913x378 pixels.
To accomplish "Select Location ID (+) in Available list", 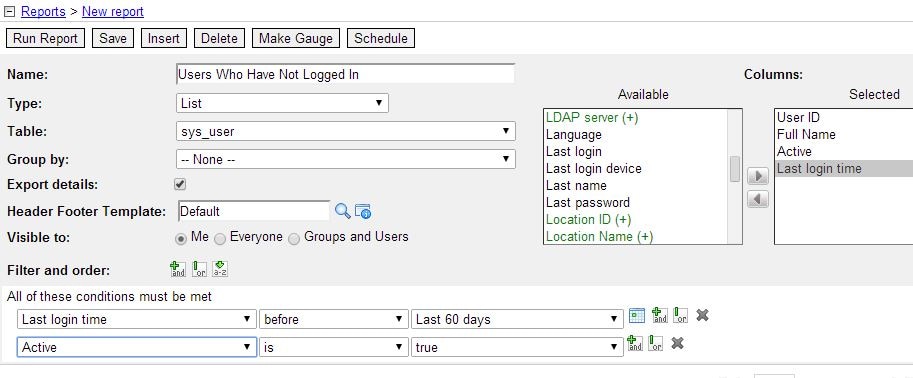I will pyautogui.click(x=636, y=220).
